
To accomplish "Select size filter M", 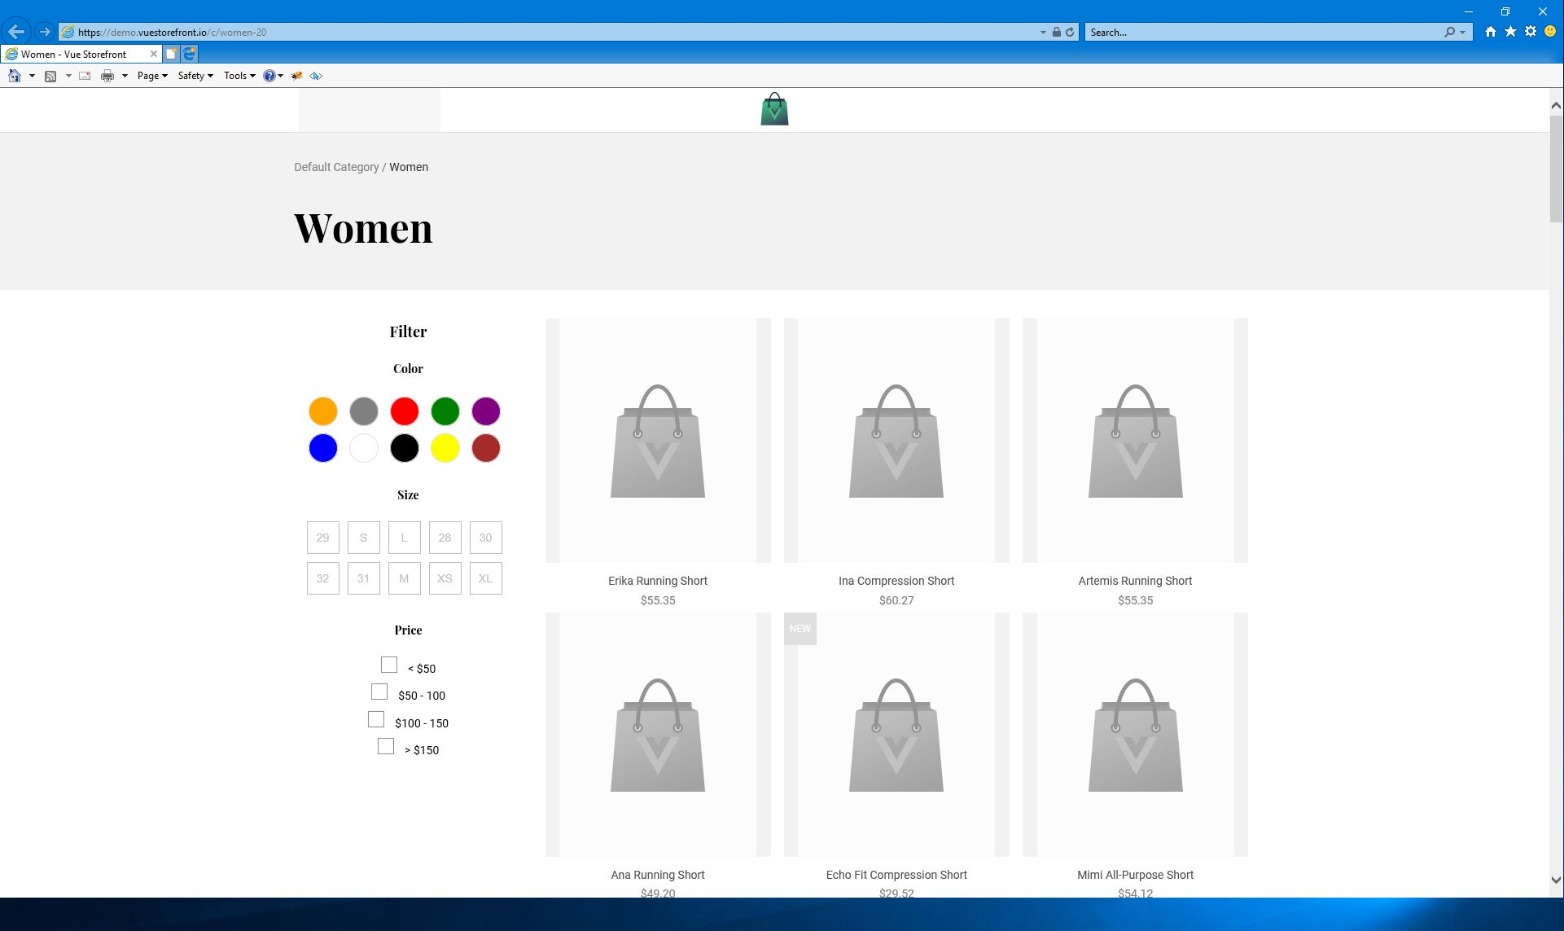I will (x=404, y=578).
